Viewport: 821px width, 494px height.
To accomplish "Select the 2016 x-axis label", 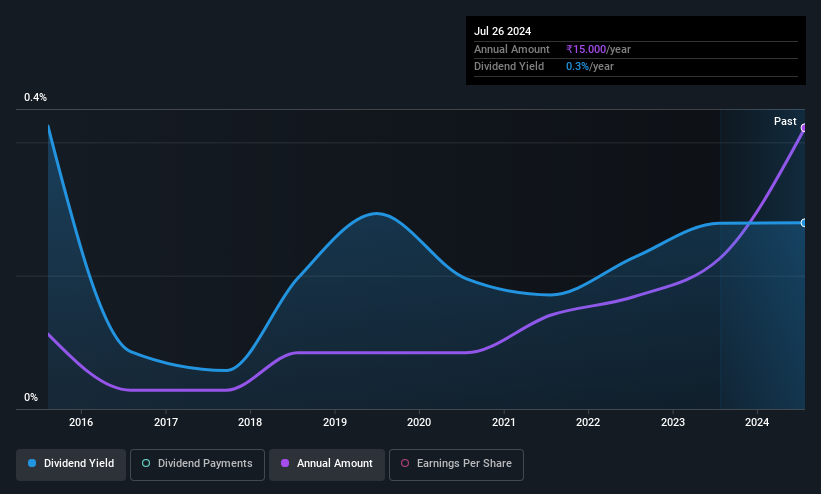I will coord(81,422).
